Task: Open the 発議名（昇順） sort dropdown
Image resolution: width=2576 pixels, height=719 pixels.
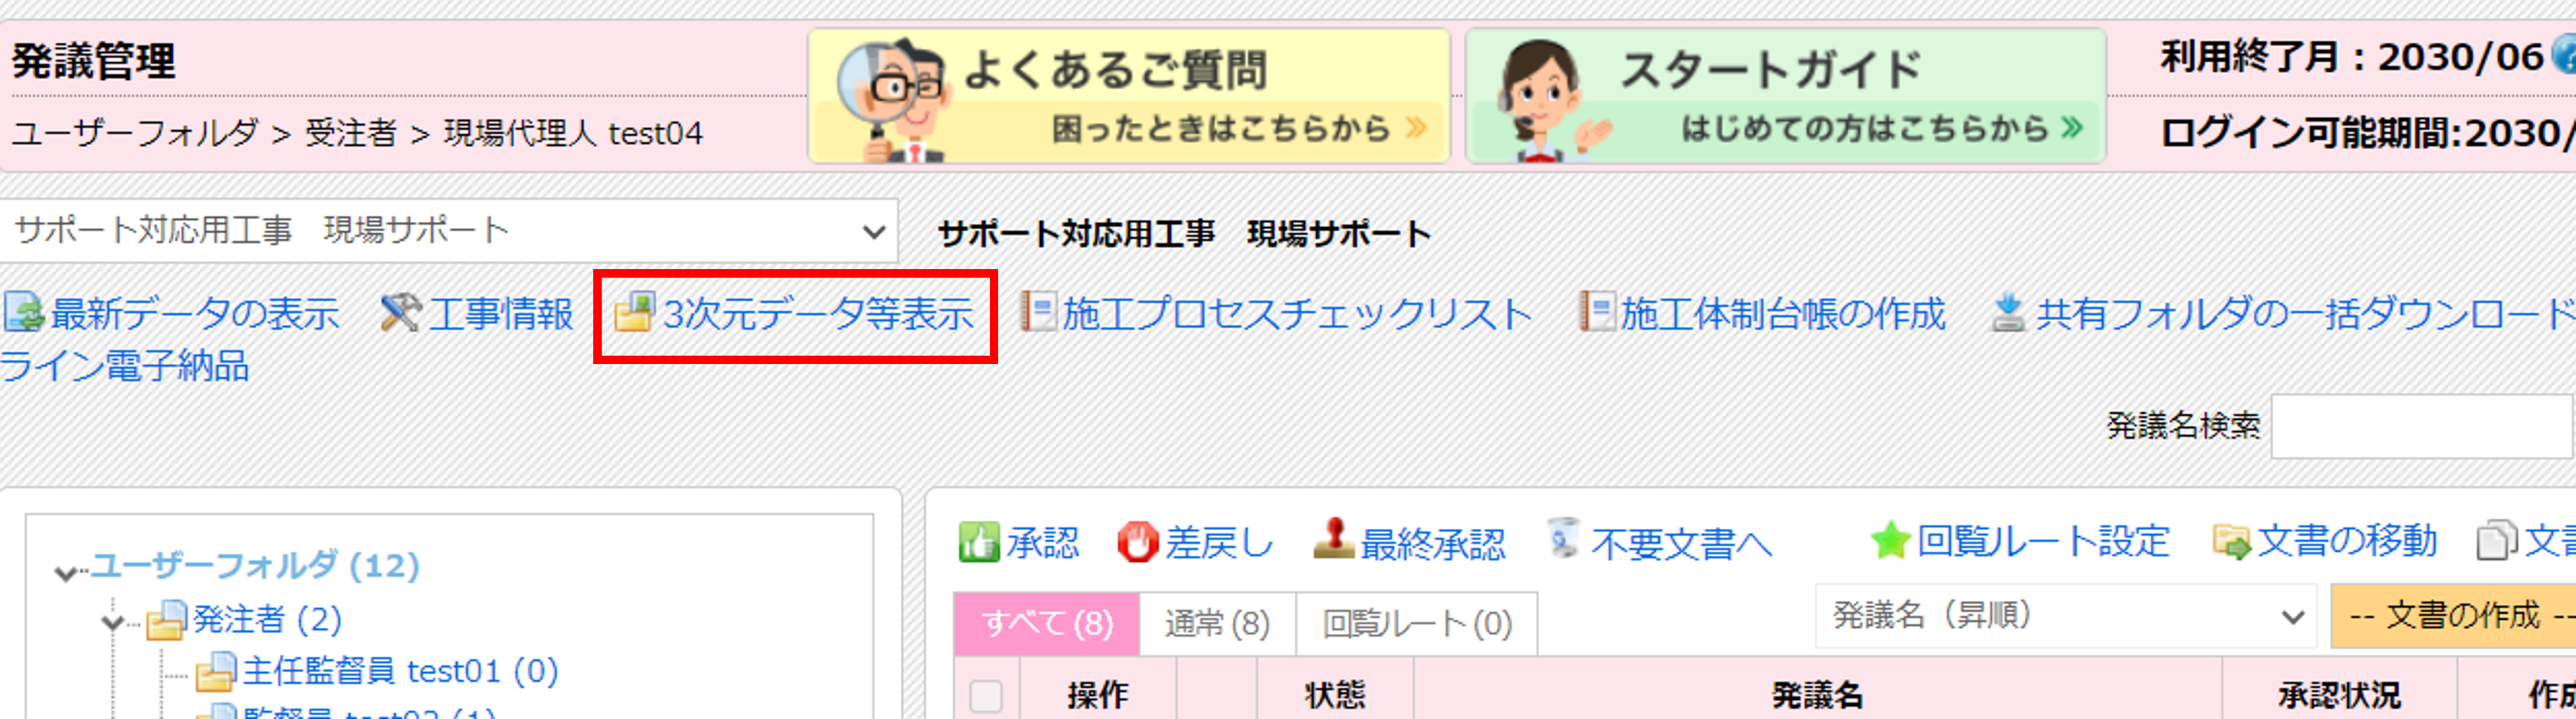Action: pos(2067,616)
